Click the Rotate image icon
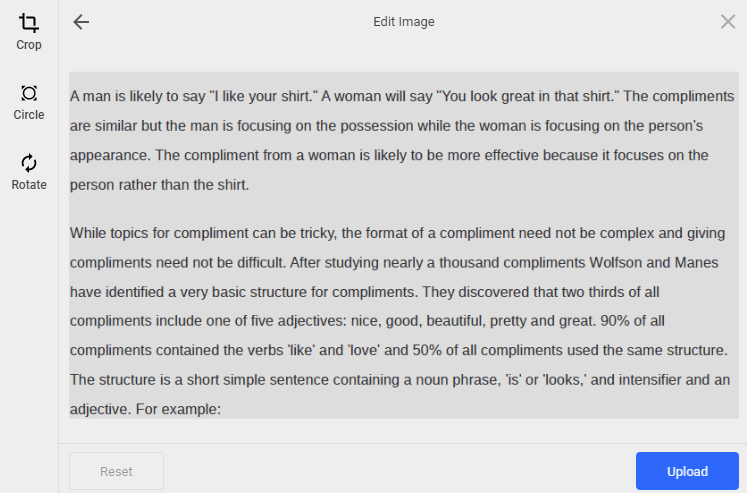This screenshot has width=747, height=493. pyautogui.click(x=29, y=163)
